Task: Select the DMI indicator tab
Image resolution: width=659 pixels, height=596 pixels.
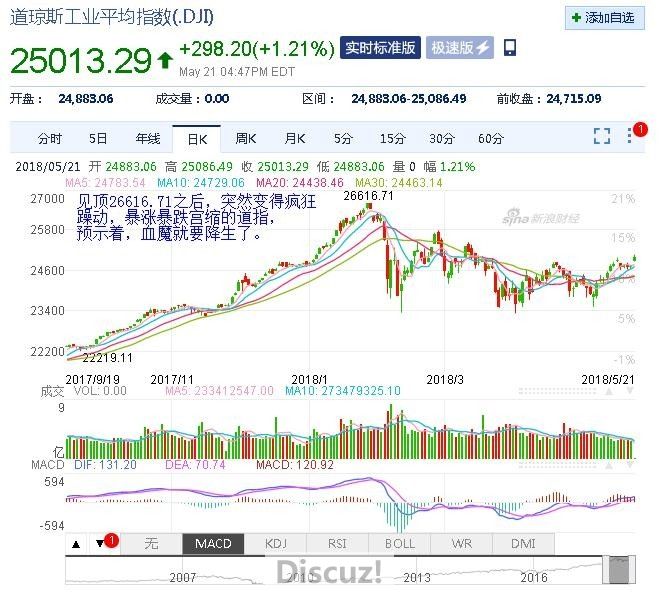Action: coord(523,544)
